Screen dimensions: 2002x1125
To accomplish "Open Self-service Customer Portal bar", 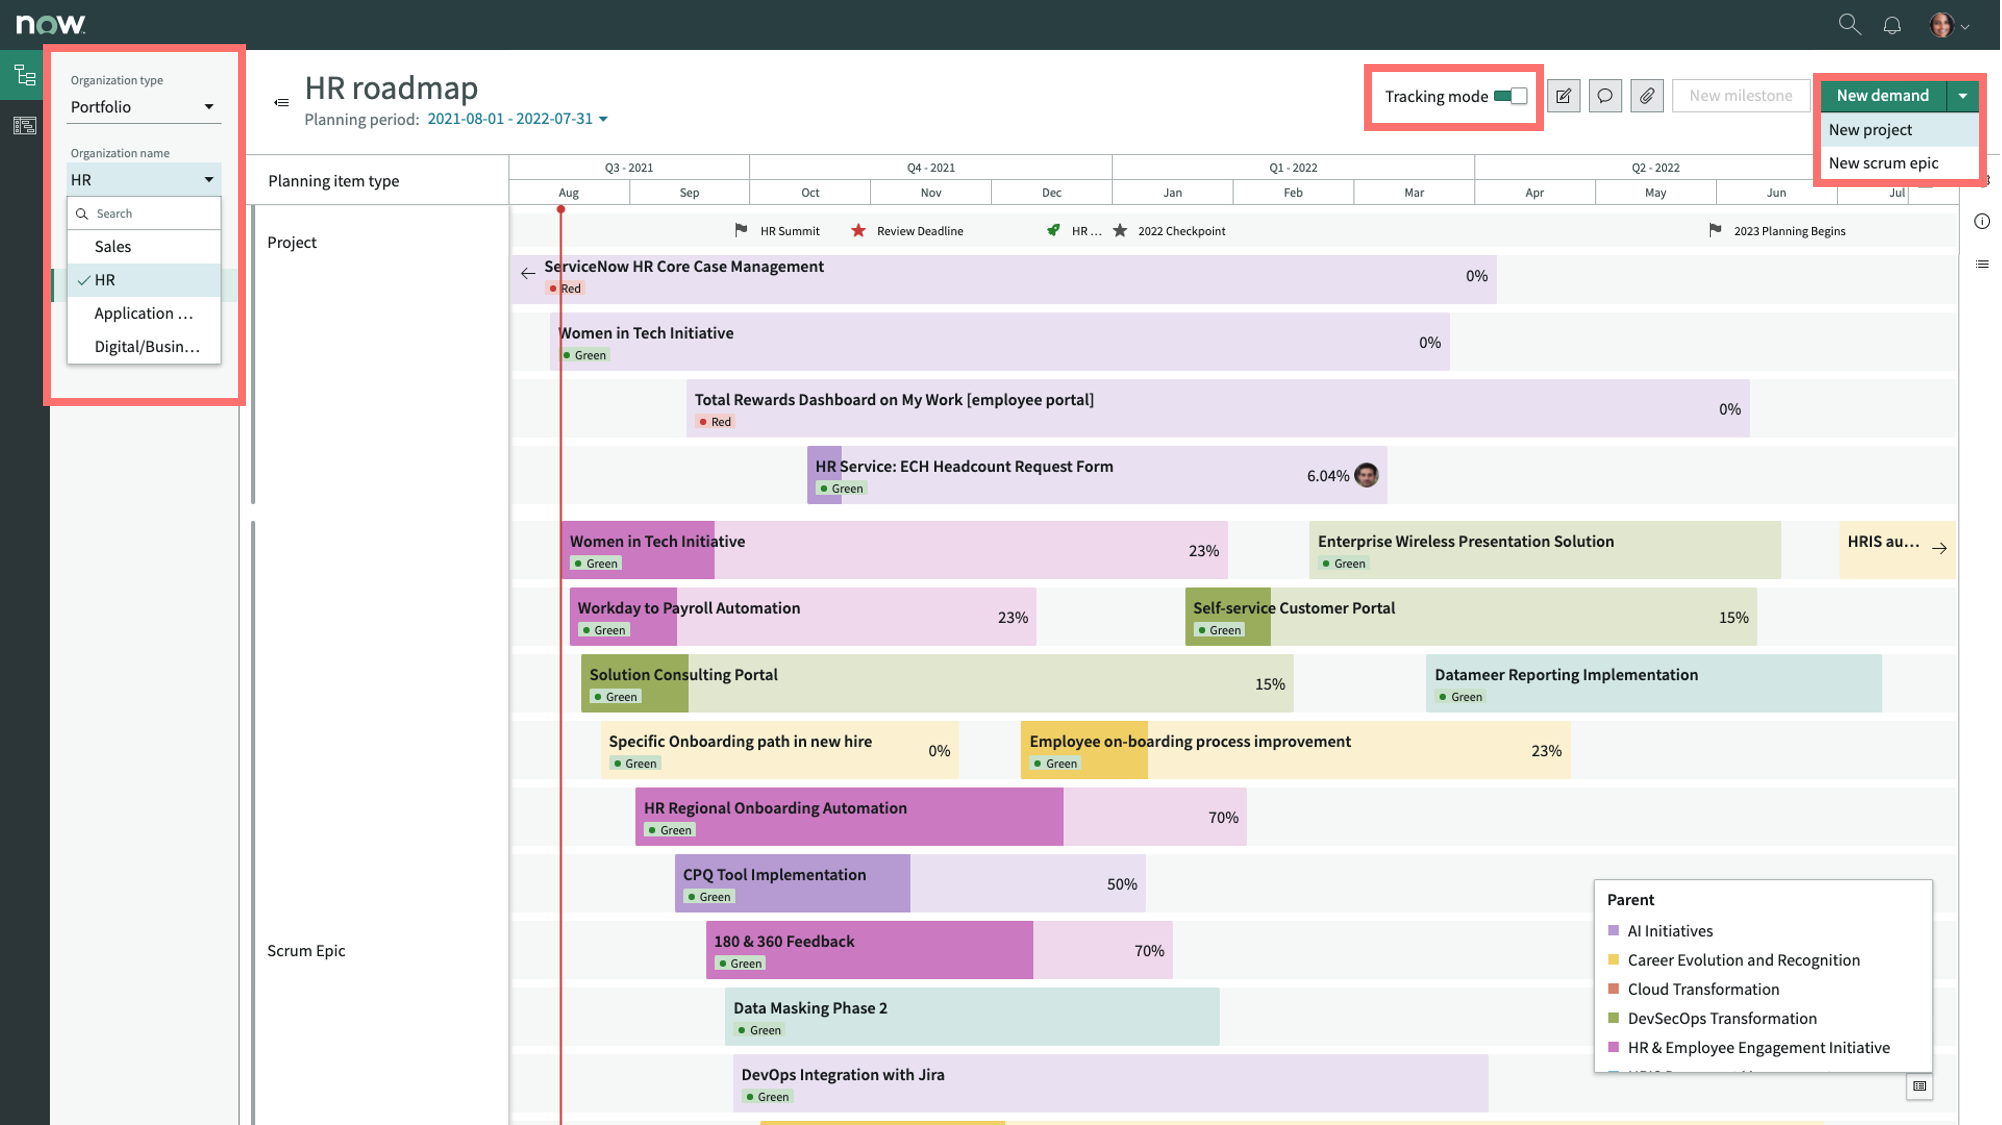I will [x=1471, y=617].
